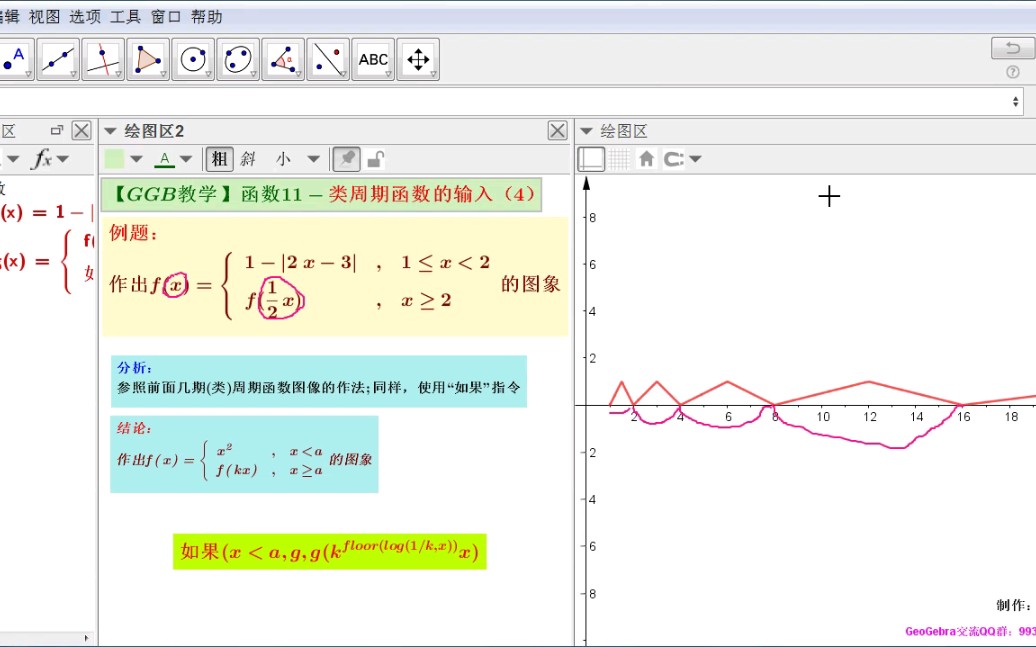The width and height of the screenshot is (1036, 647).
Task: Select the Angle measurement tool
Action: [282, 59]
